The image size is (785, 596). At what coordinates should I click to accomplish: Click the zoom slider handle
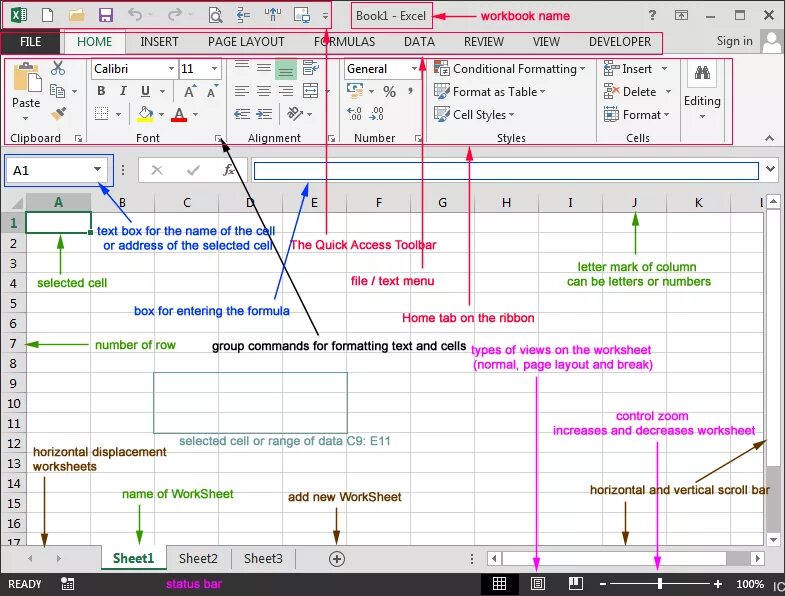click(x=660, y=583)
